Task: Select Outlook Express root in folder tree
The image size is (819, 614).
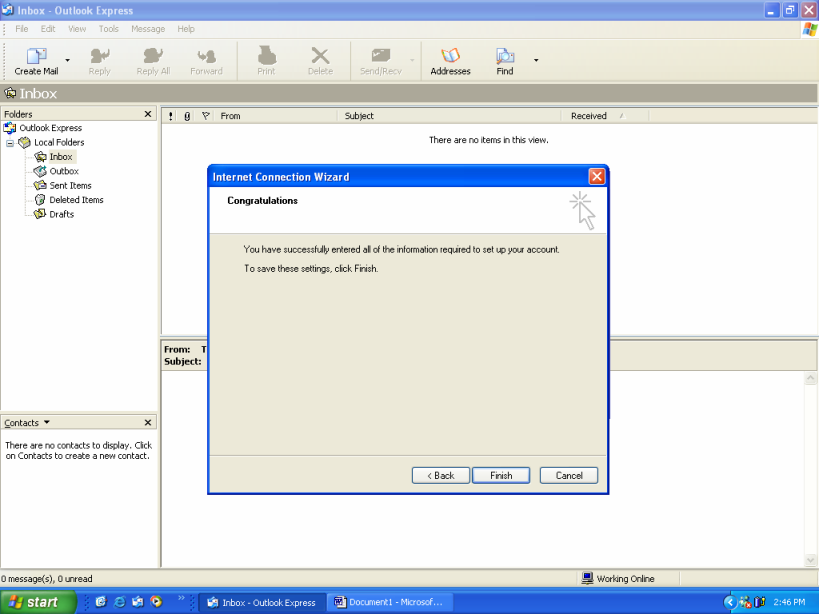Action: (x=43, y=128)
